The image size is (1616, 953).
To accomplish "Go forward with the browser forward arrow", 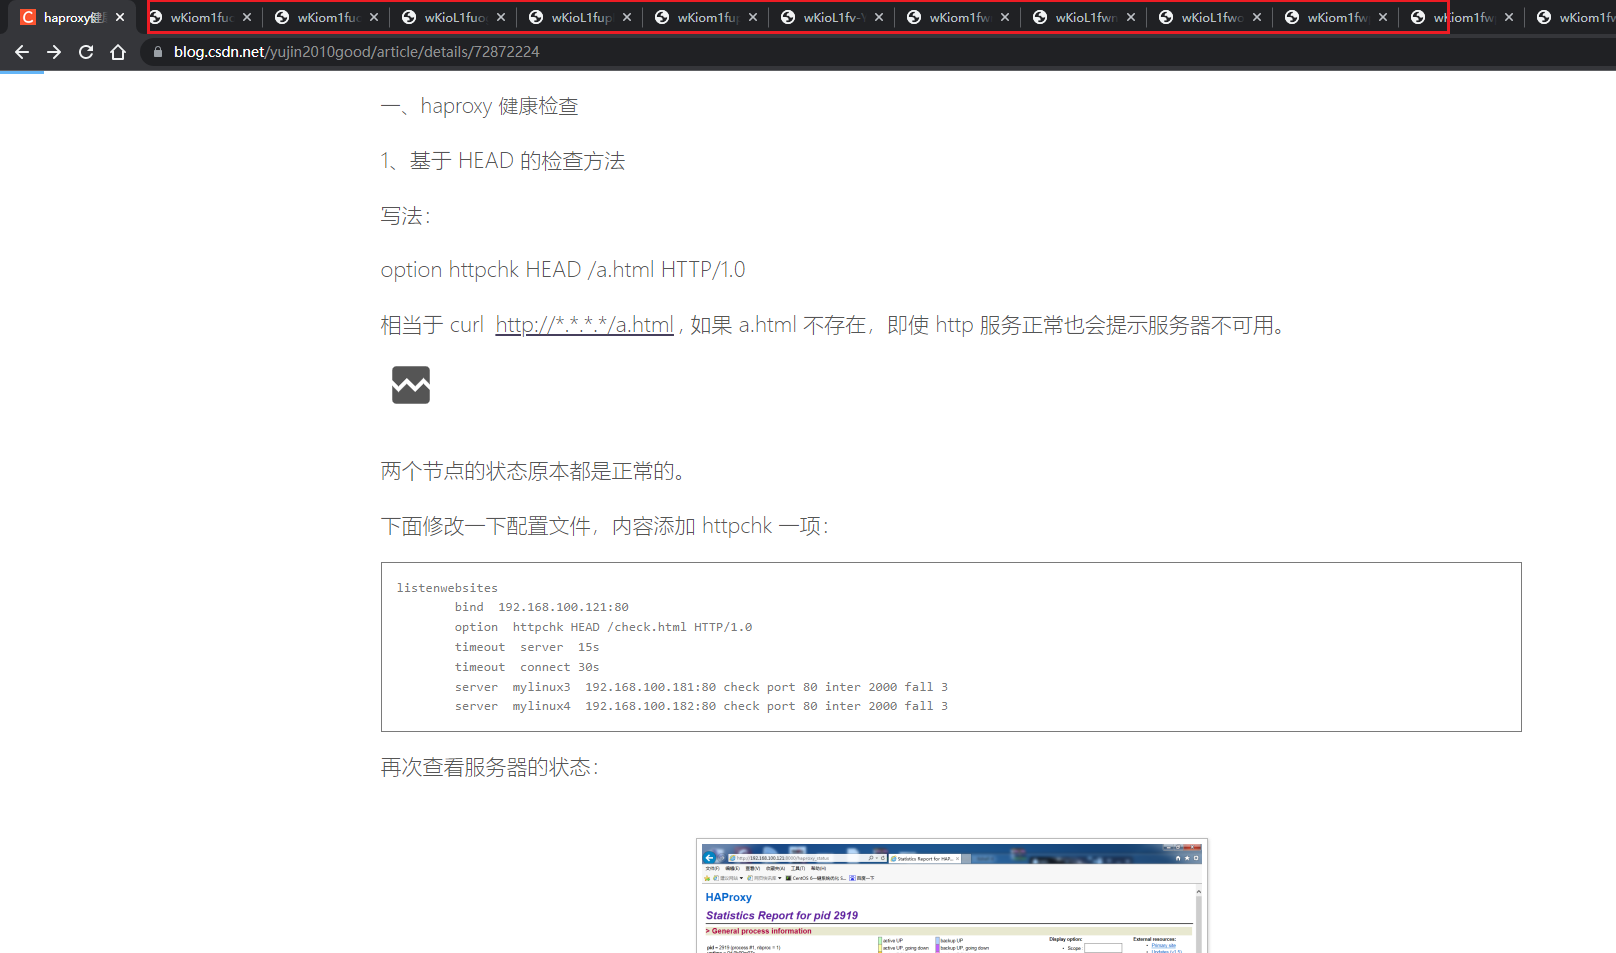I will [x=54, y=52].
